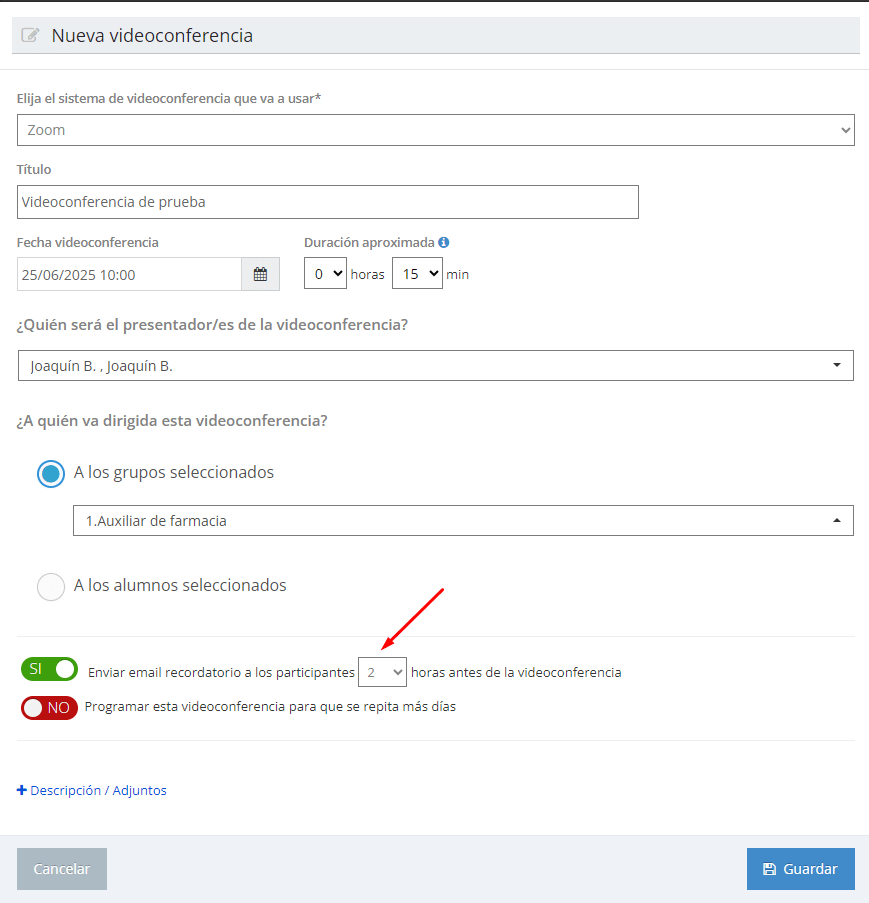The width and height of the screenshot is (869, 903).
Task: Change reminder hours-before dropdown
Action: 382,673
